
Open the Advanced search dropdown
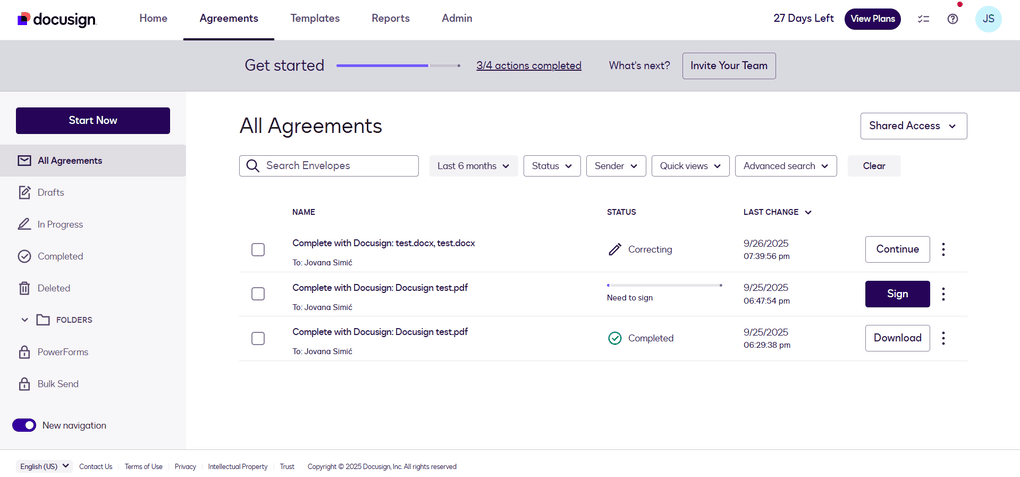click(x=786, y=166)
